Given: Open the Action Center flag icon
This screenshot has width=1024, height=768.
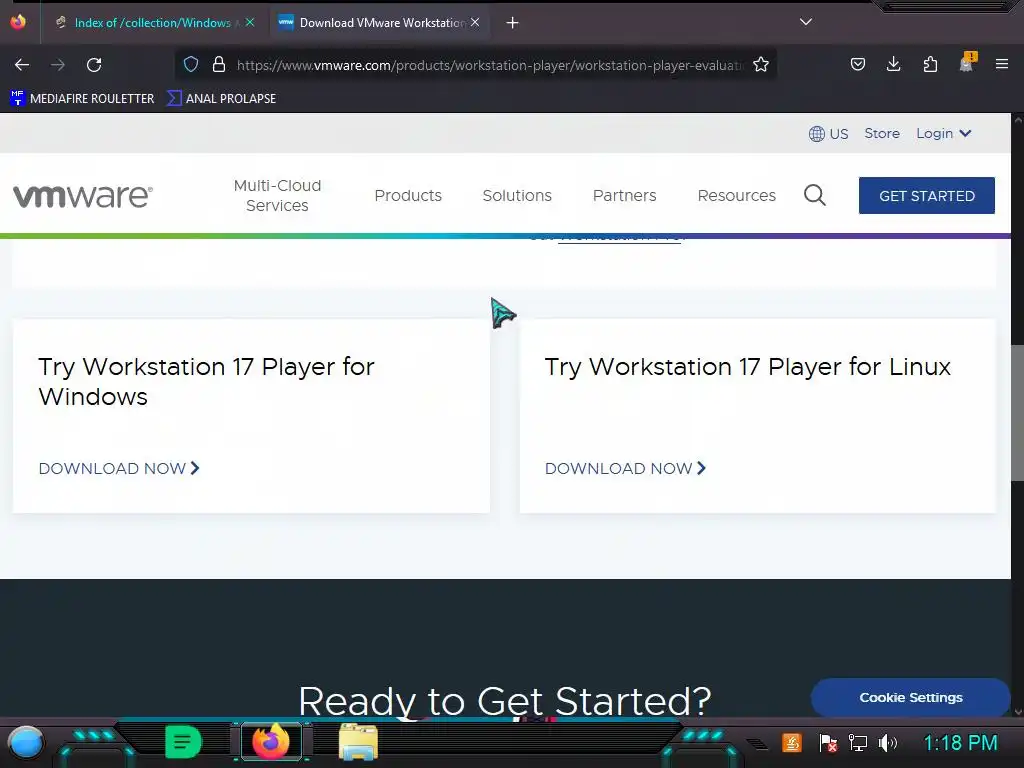Looking at the screenshot, I should pos(827,743).
